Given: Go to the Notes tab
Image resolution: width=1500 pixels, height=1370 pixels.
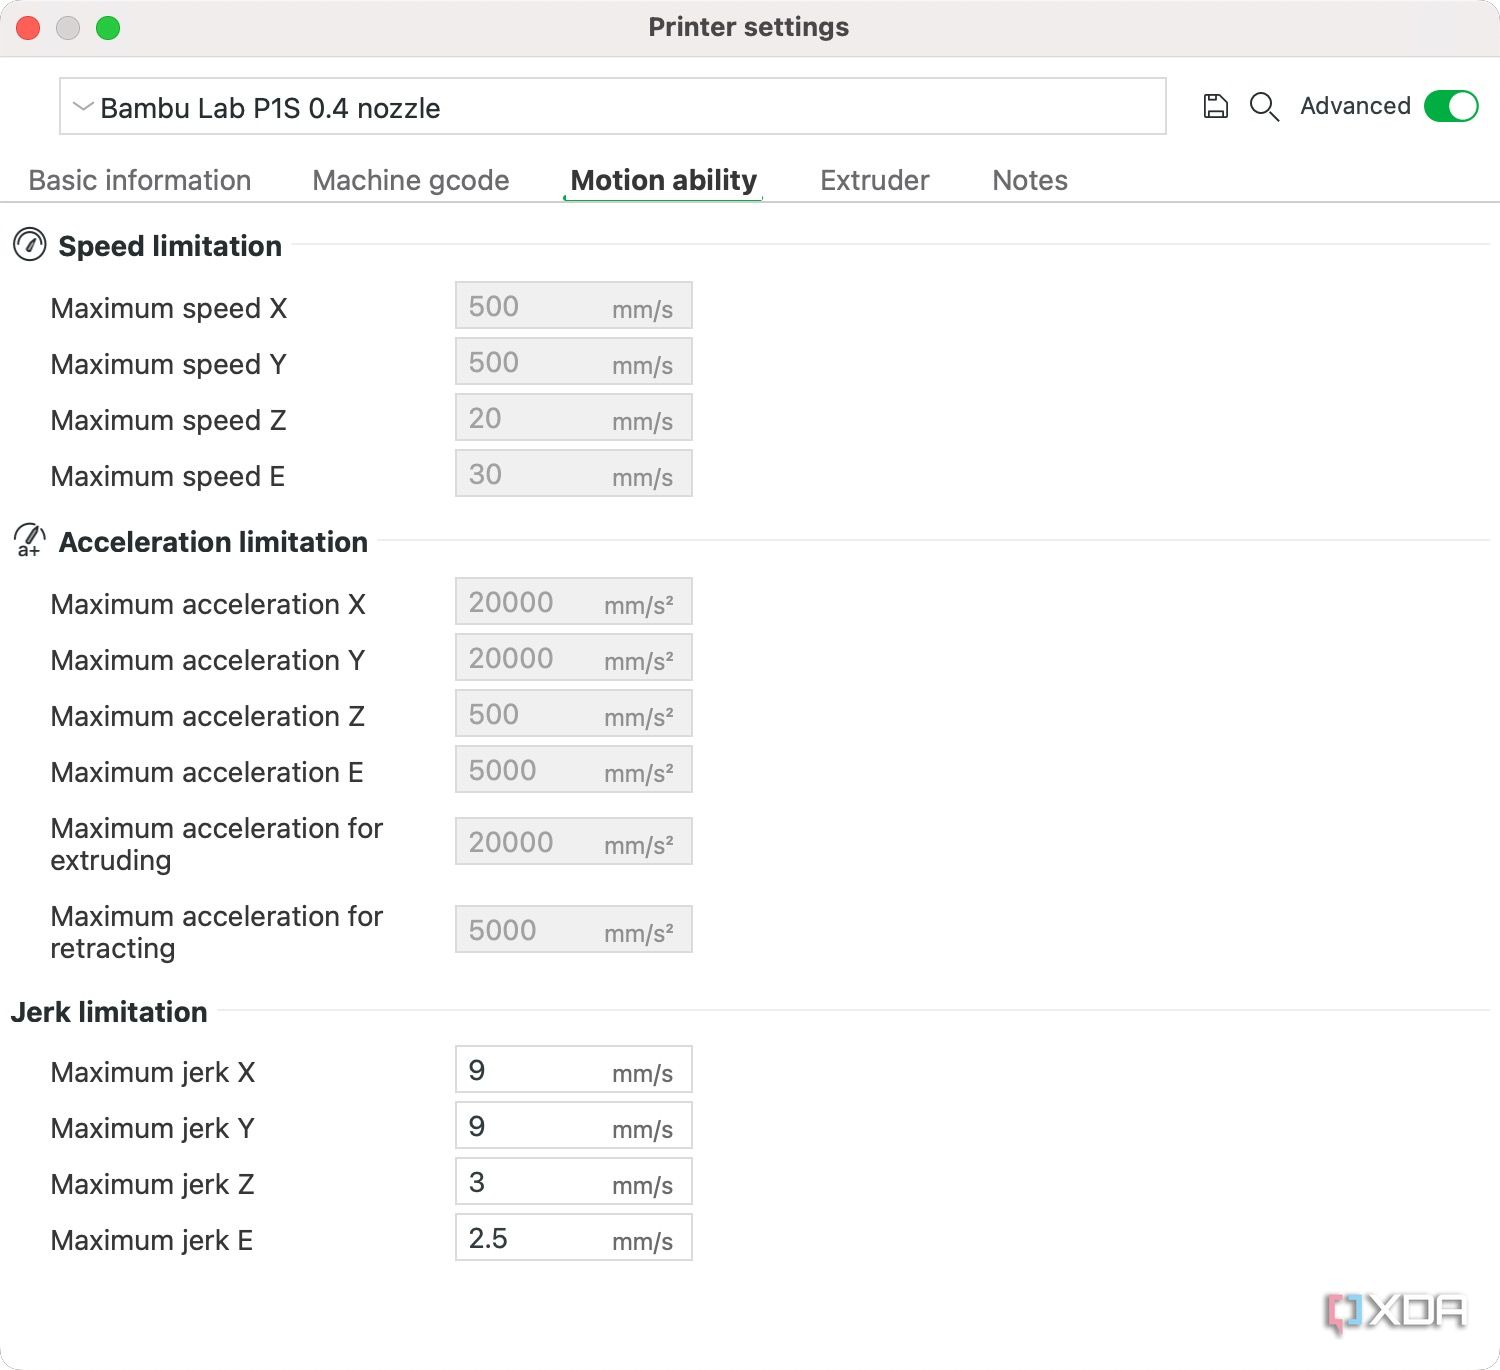Looking at the screenshot, I should click(1030, 180).
